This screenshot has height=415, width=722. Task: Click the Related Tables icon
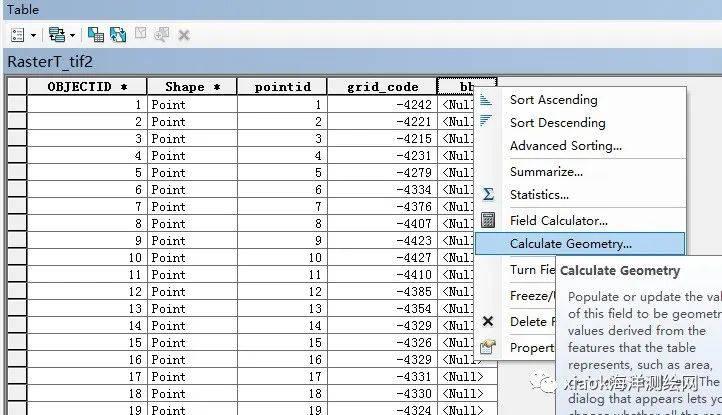55,35
